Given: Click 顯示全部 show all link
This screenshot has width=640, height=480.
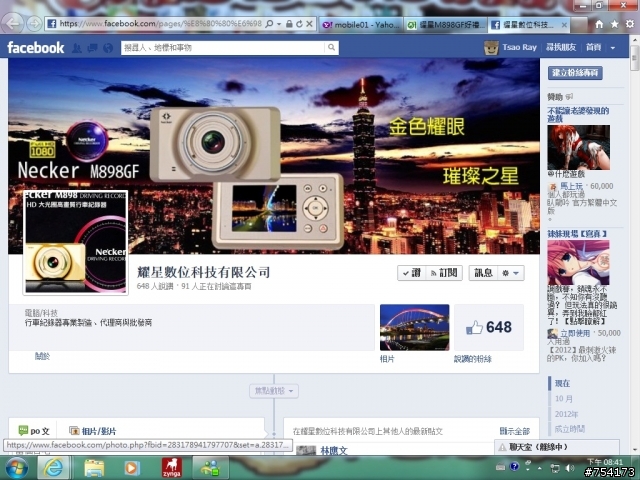Looking at the screenshot, I should [x=515, y=431].
